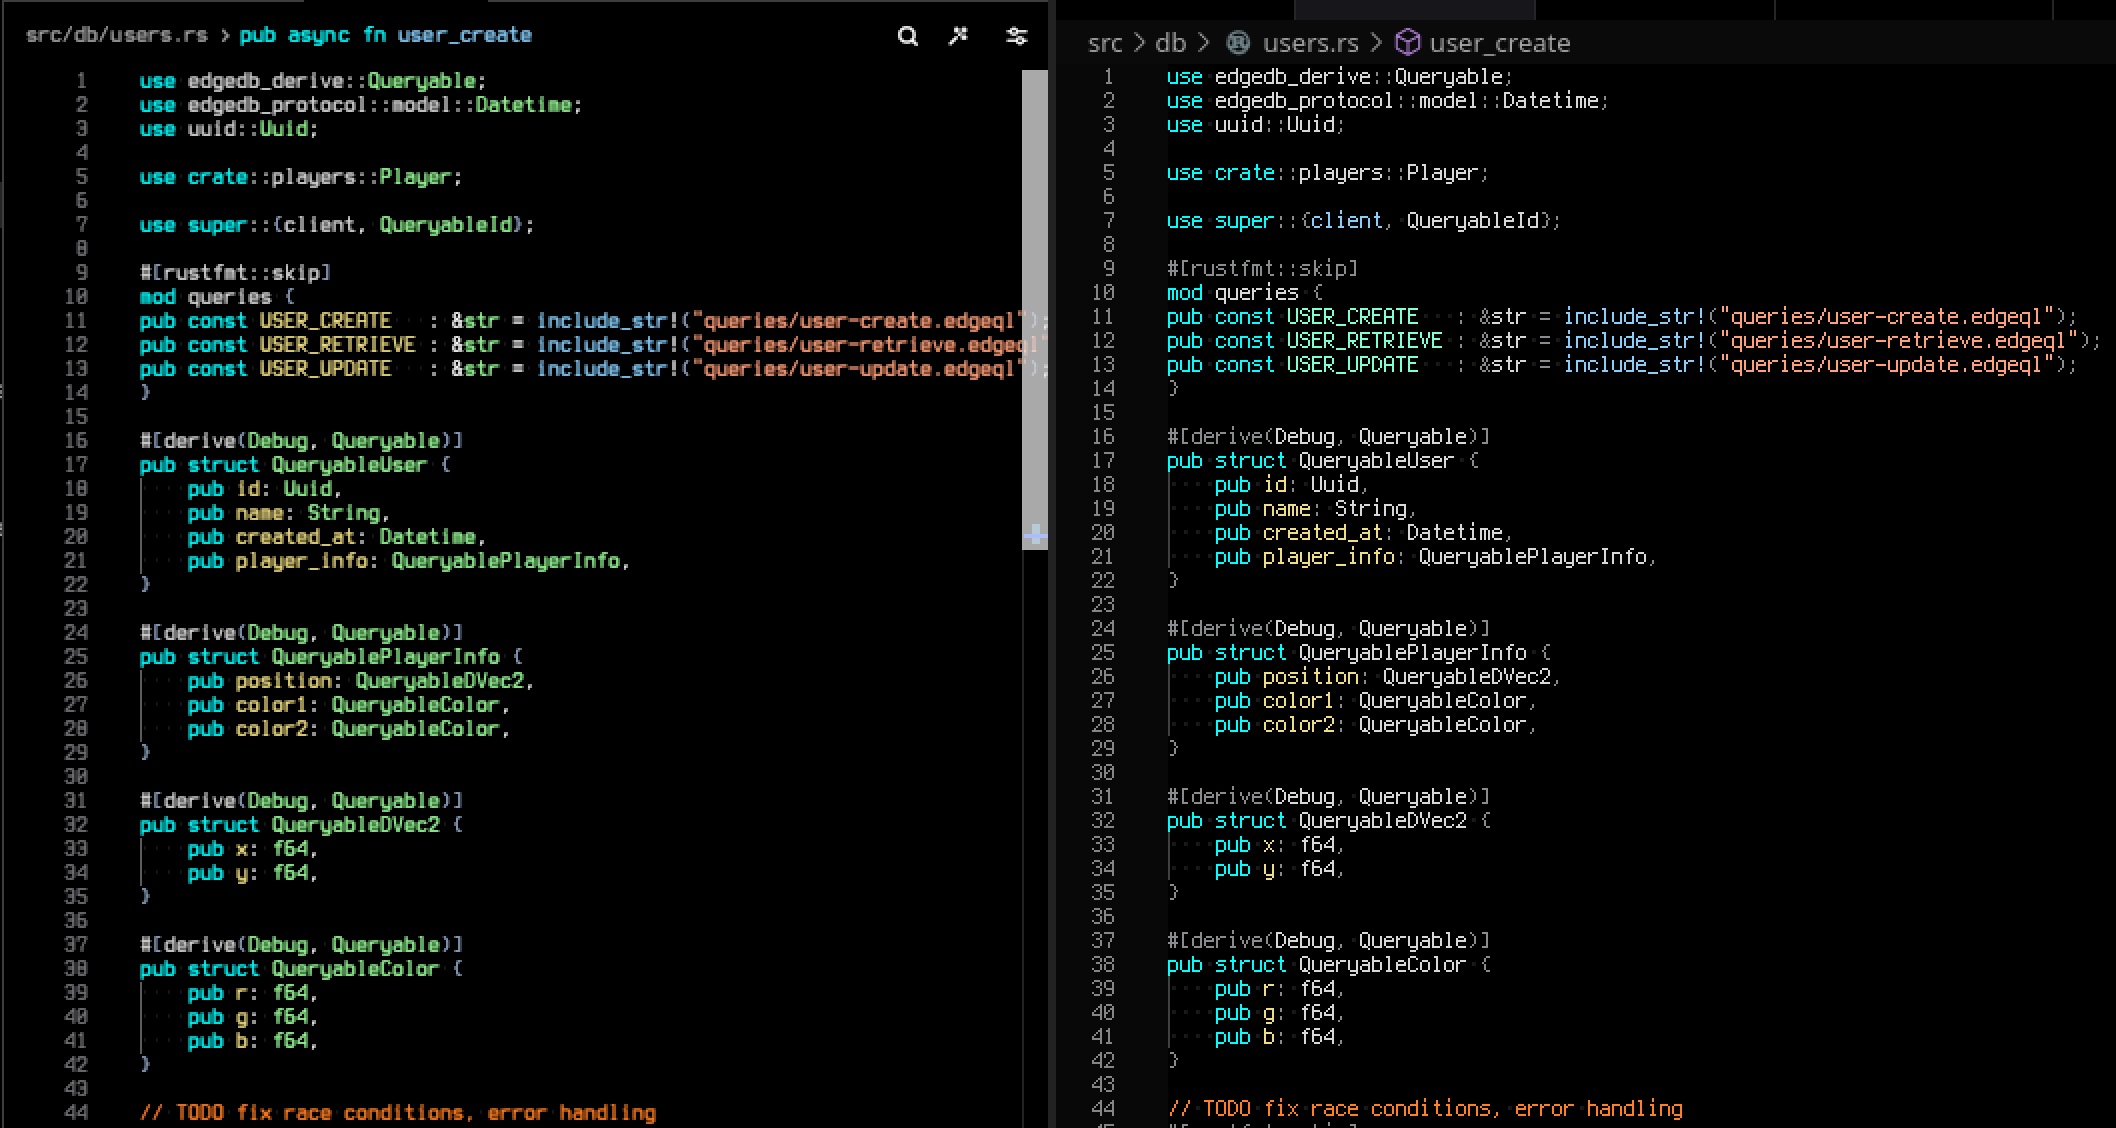Click line number 17 in left gutter
Viewport: 2116px width, 1128px height.
coord(76,465)
